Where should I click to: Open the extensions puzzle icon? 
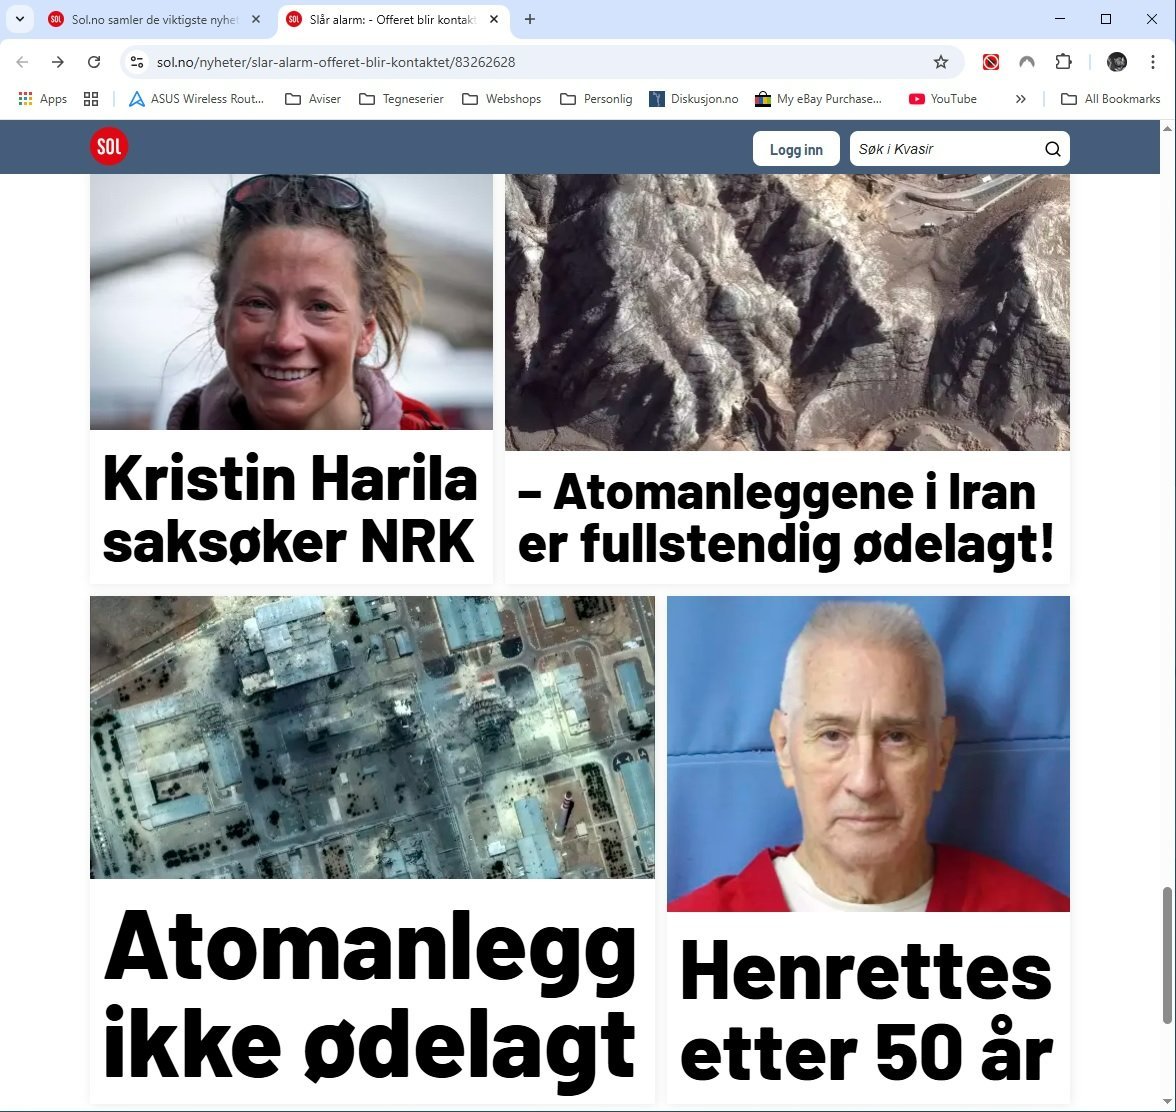tap(1063, 62)
